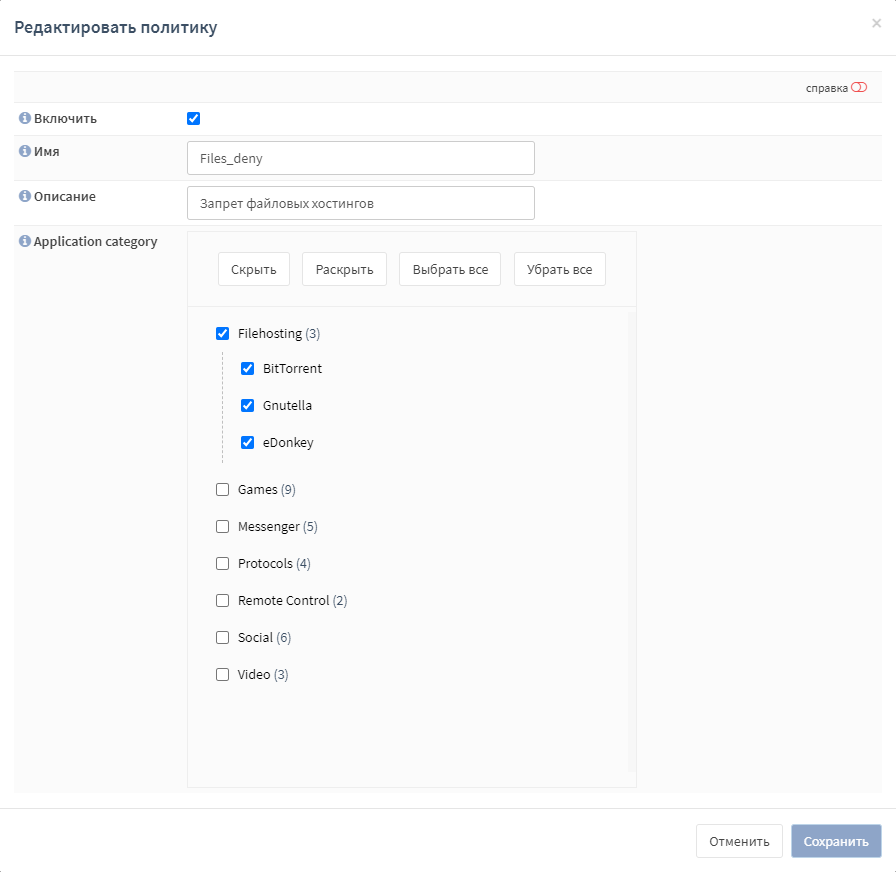Viewport: 896px width, 872px height.
Task: Select the Remote Control (2) tree item
Action: tap(293, 601)
